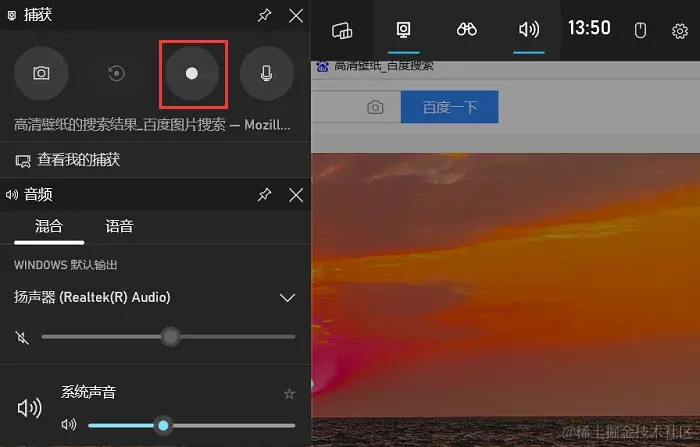Image resolution: width=700 pixels, height=447 pixels.
Task: Click the WINDOWS 默认输出 label
Action: (x=66, y=265)
